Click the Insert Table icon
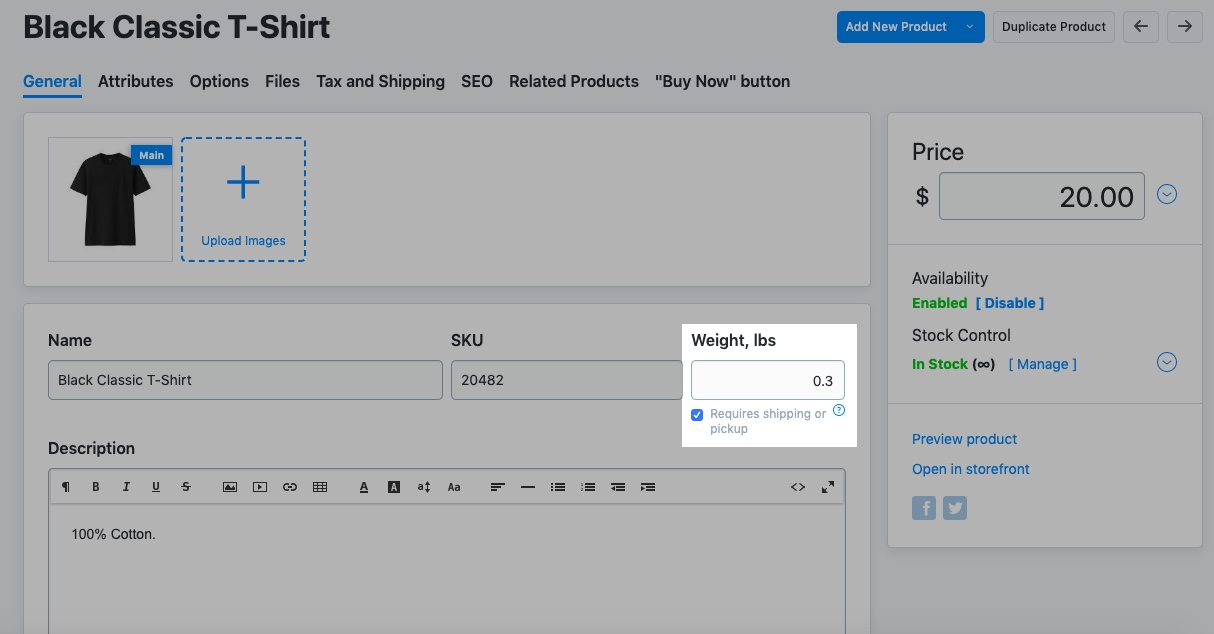 [320, 487]
